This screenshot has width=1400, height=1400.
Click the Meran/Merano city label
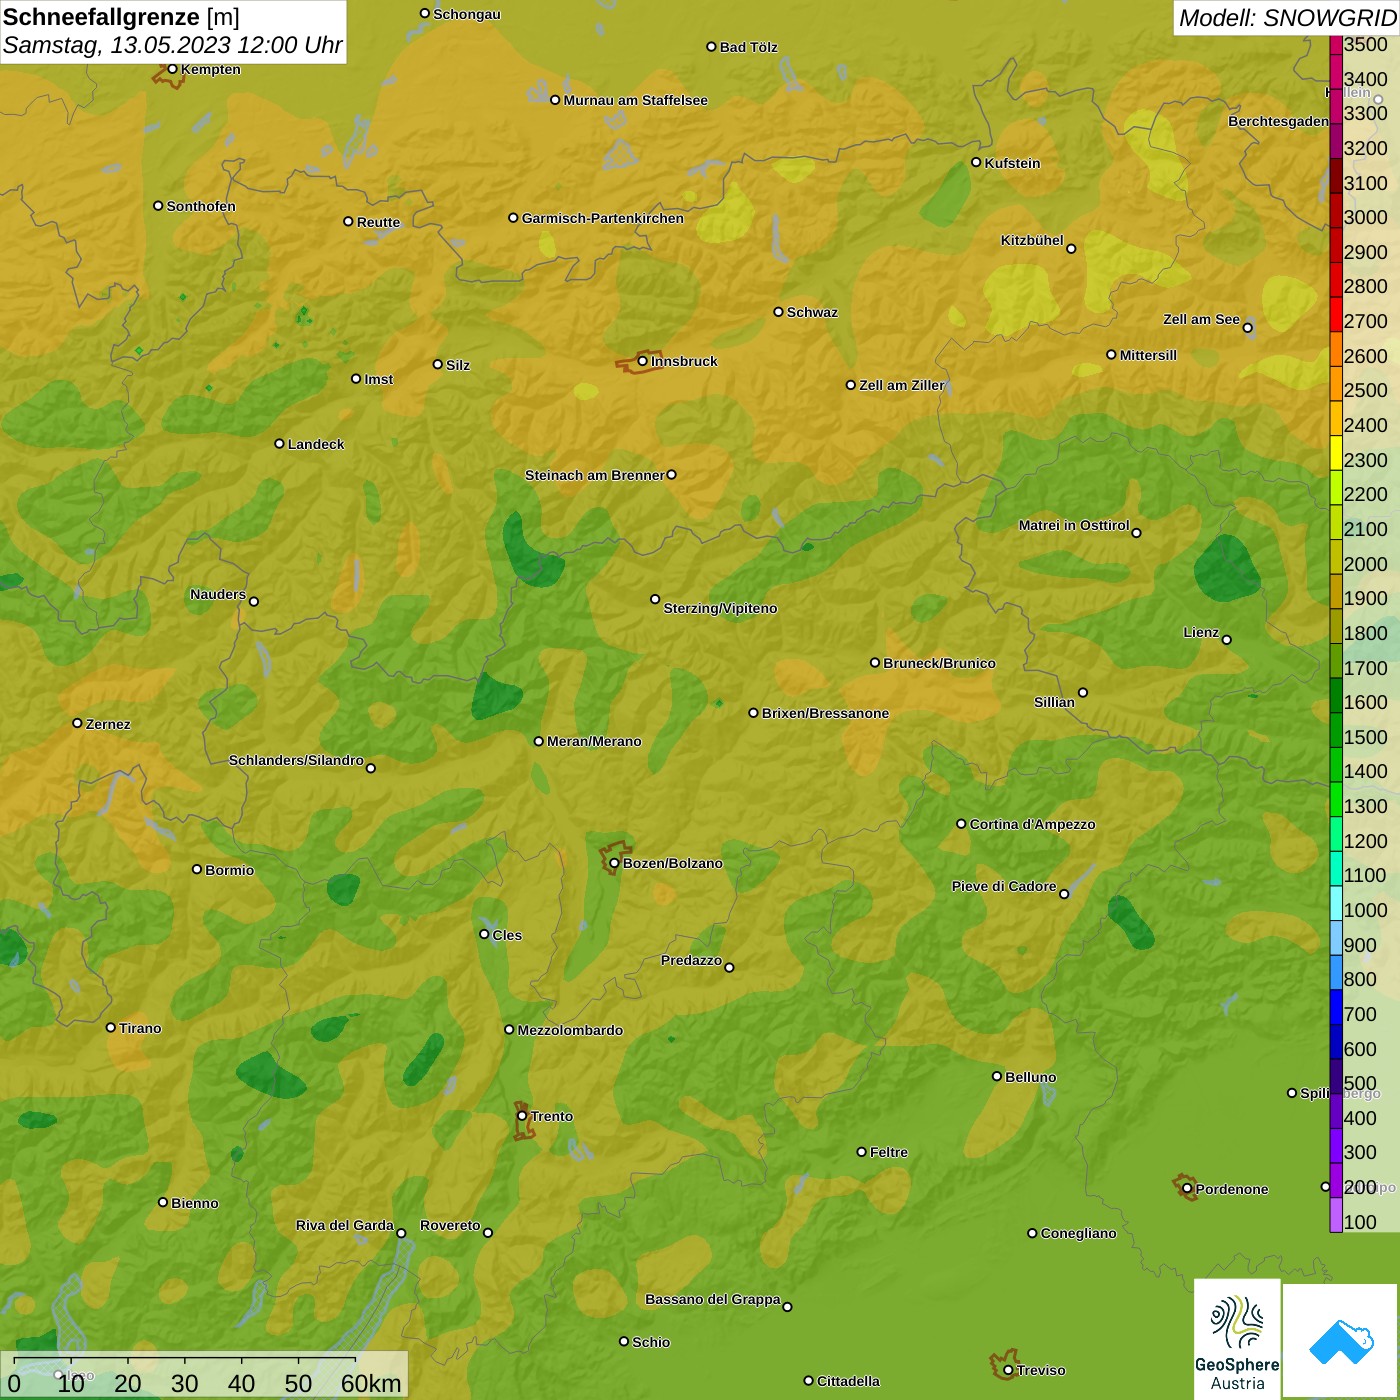coord(594,741)
